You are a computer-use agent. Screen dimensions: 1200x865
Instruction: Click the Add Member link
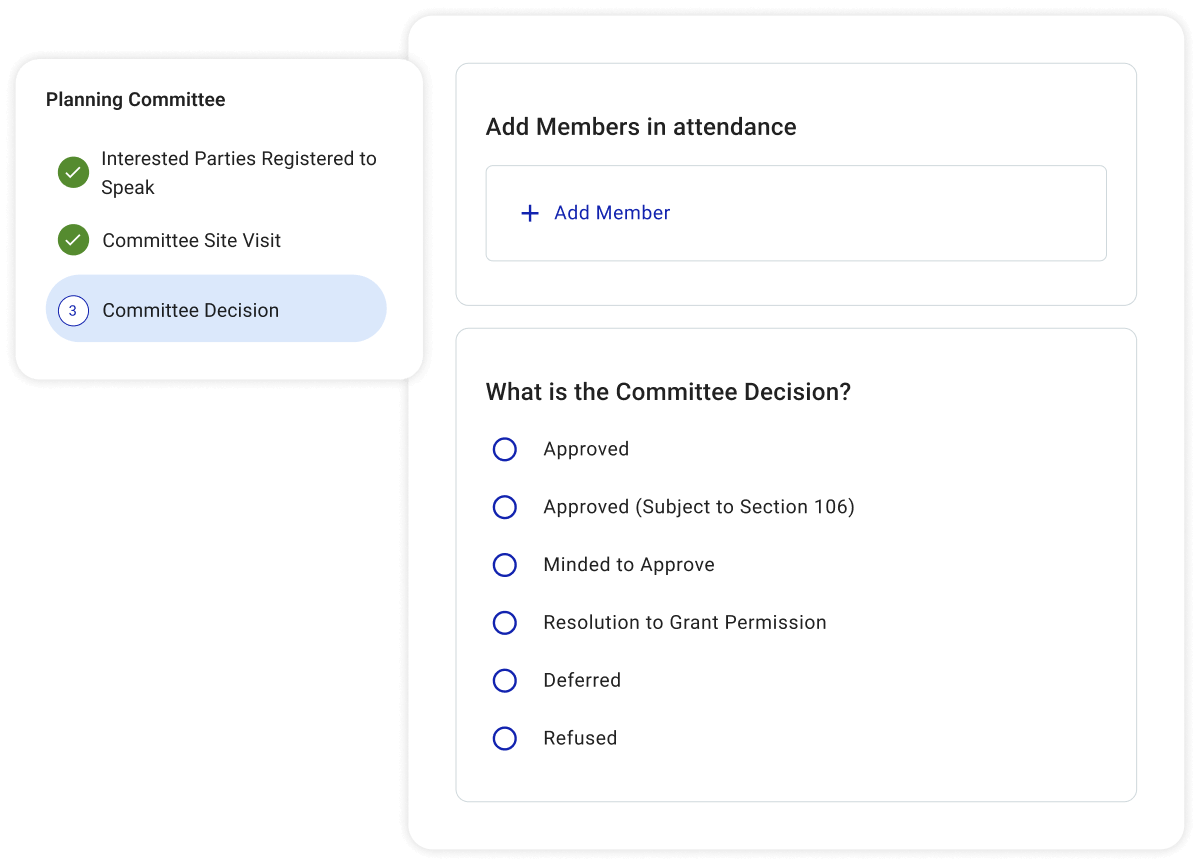pos(612,213)
